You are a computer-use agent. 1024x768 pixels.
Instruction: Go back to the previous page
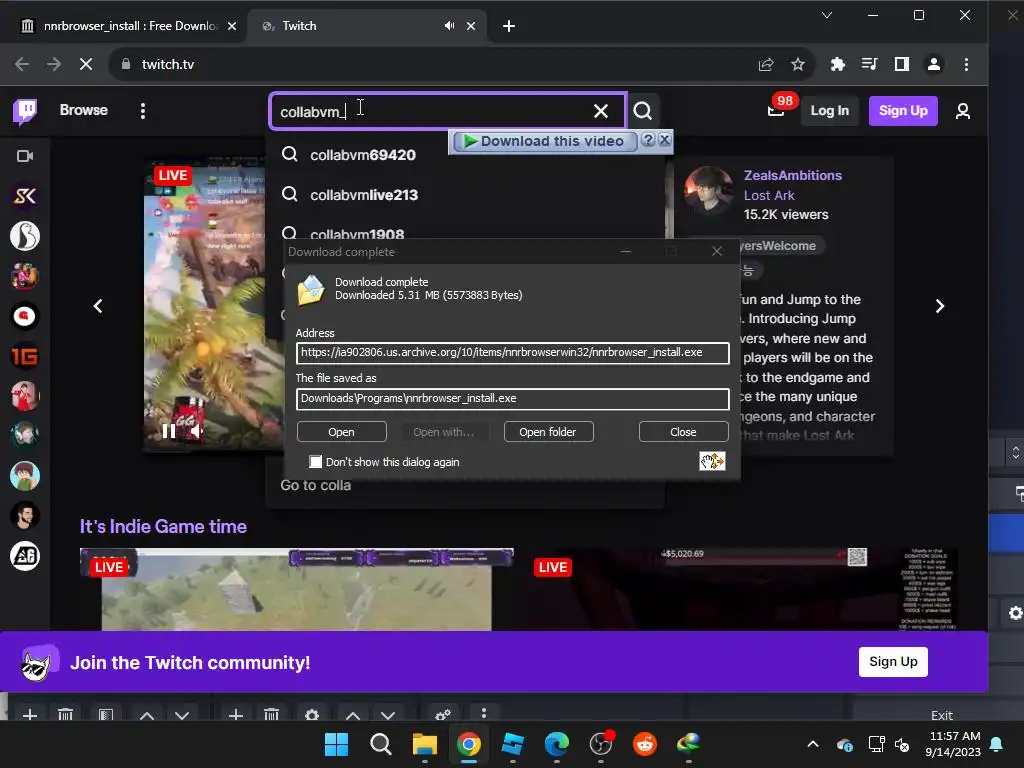[x=22, y=64]
